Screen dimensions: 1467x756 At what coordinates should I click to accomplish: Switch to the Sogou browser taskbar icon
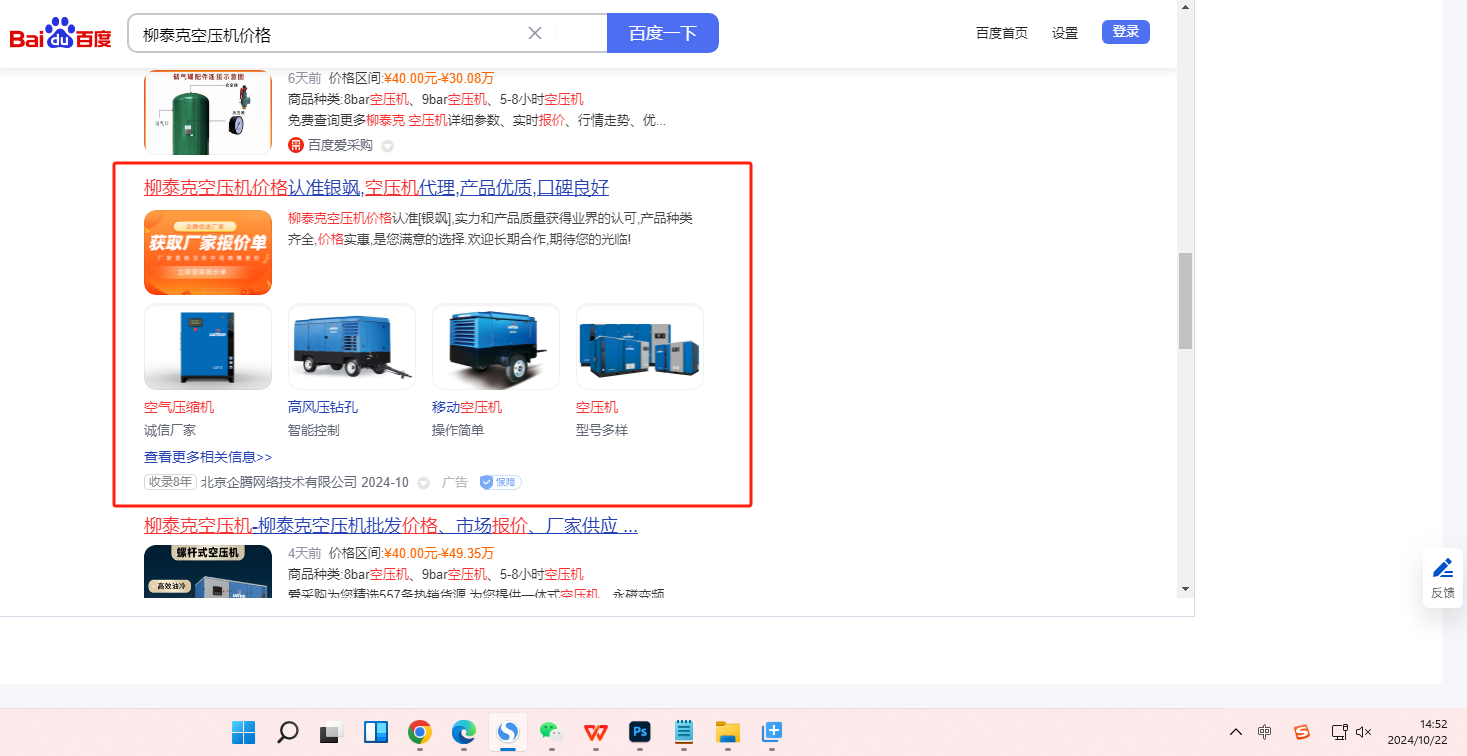coord(507,732)
